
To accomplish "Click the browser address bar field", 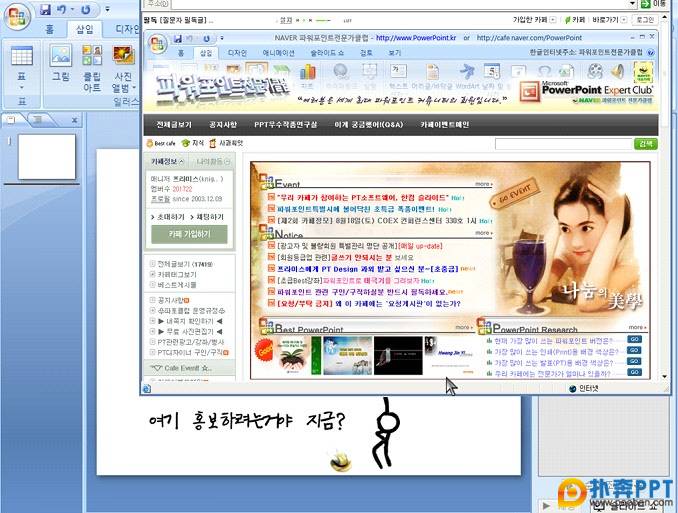I will tap(400, 4).
